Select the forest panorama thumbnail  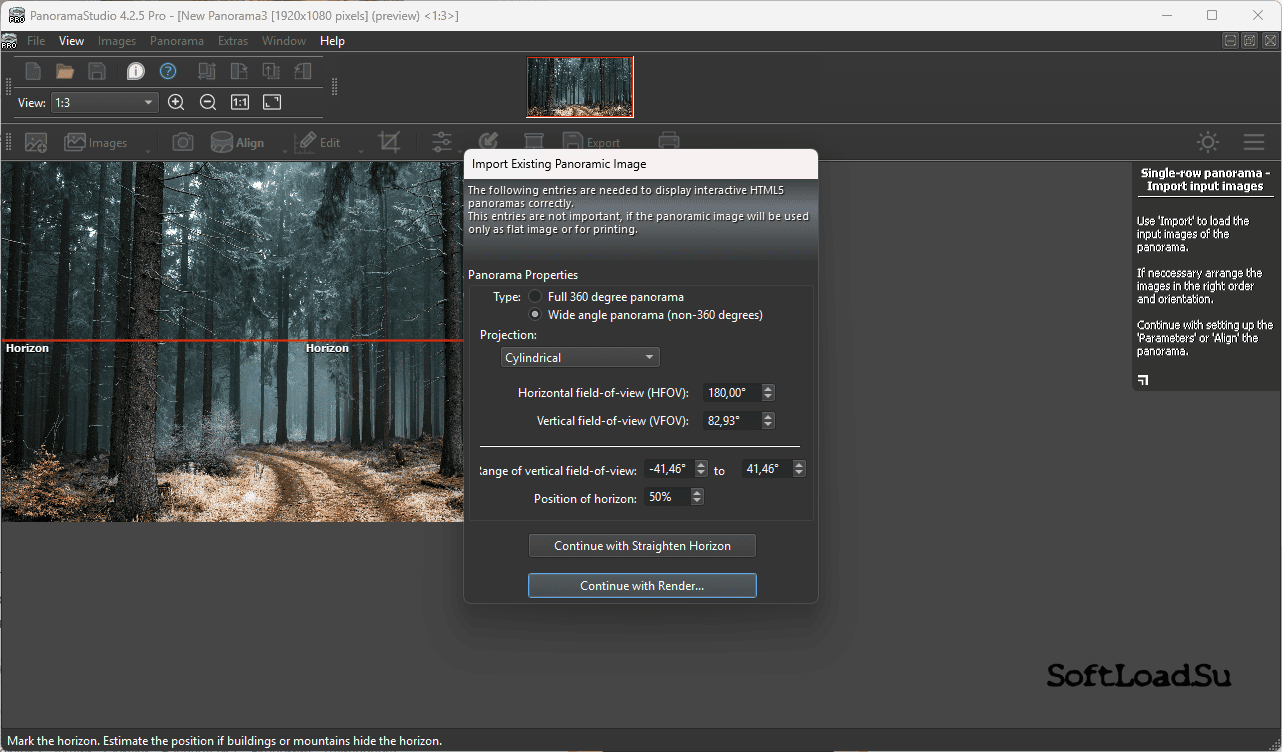pyautogui.click(x=580, y=87)
